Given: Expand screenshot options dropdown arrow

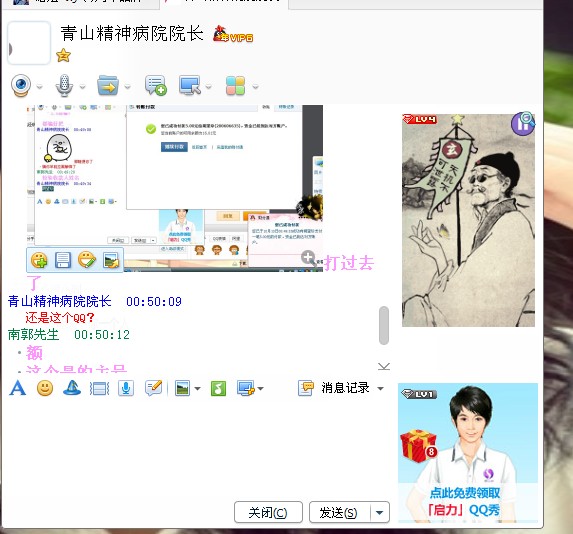Looking at the screenshot, I should [x=261, y=389].
